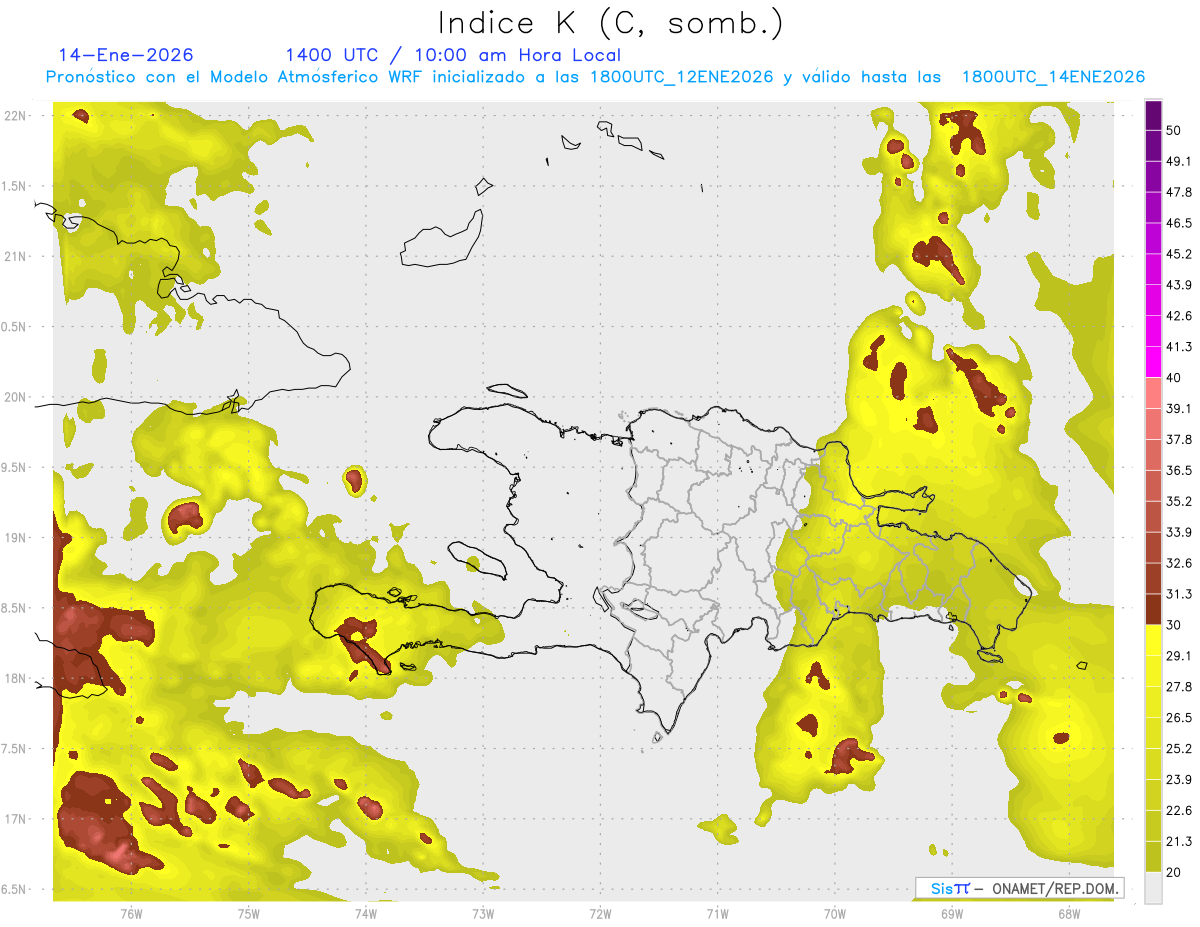Click the 22N latitude label
The image size is (1200, 927).
17,115
